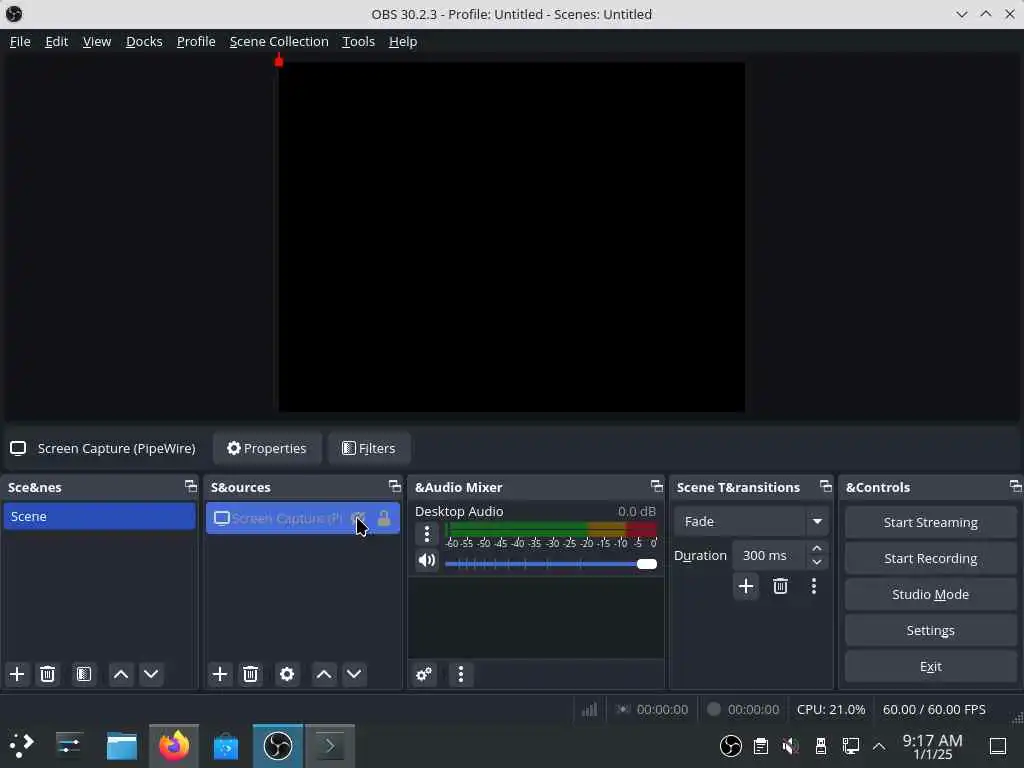Viewport: 1024px width, 768px height.
Task: Adjust Desktop Audio volume slider handle
Action: [x=647, y=564]
